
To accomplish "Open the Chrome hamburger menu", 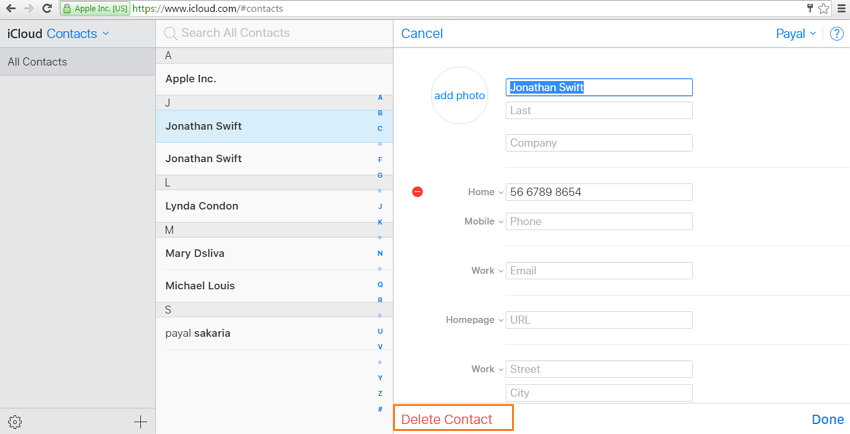I will click(841, 8).
